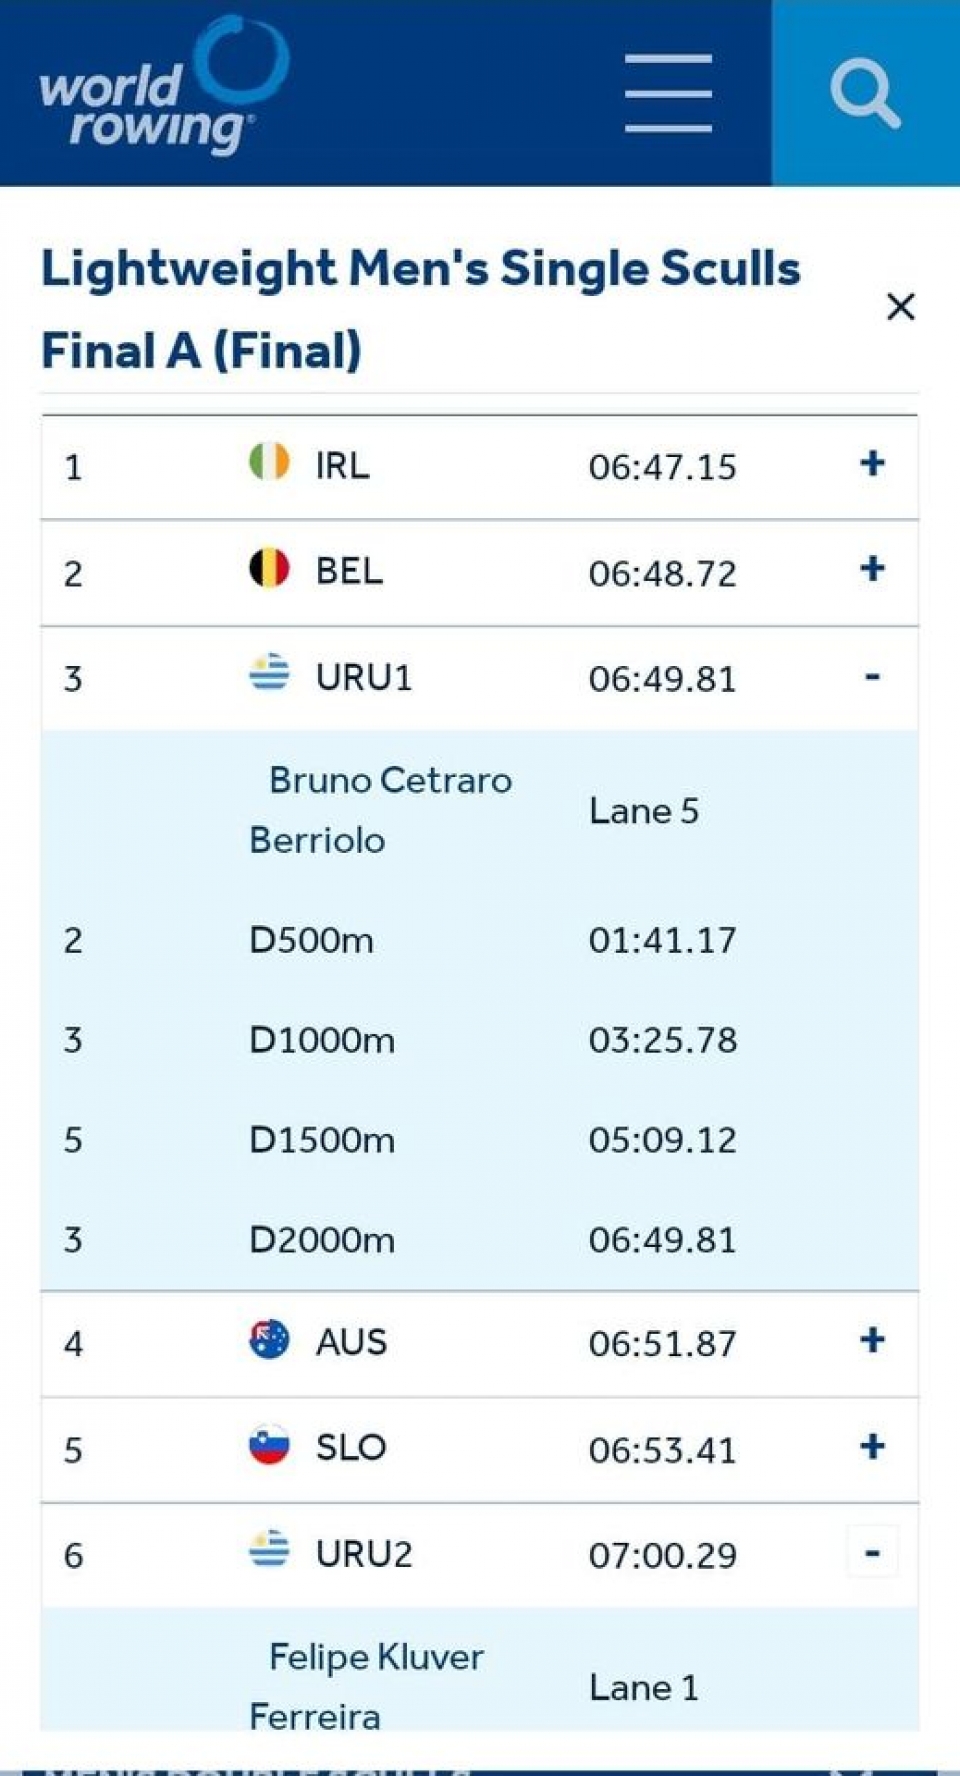Expand BEL row details with plus

point(872,569)
